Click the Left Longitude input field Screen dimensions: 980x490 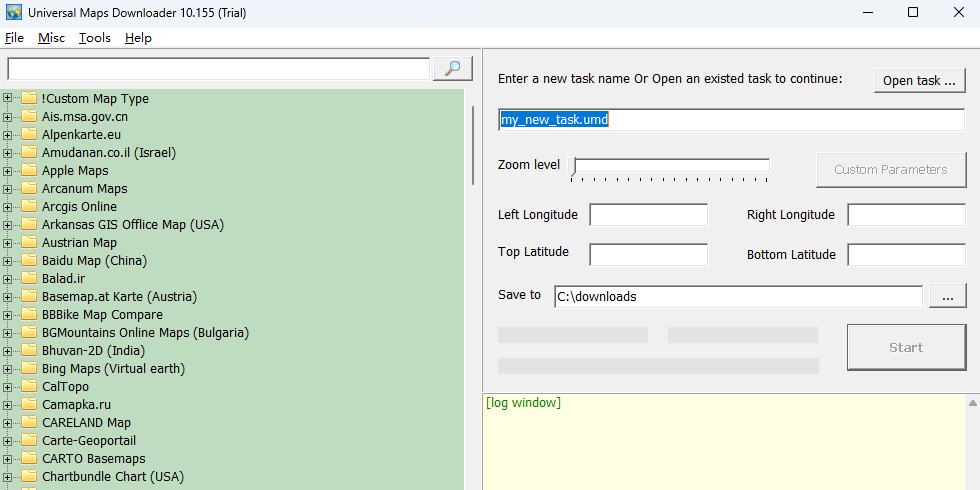click(x=648, y=215)
